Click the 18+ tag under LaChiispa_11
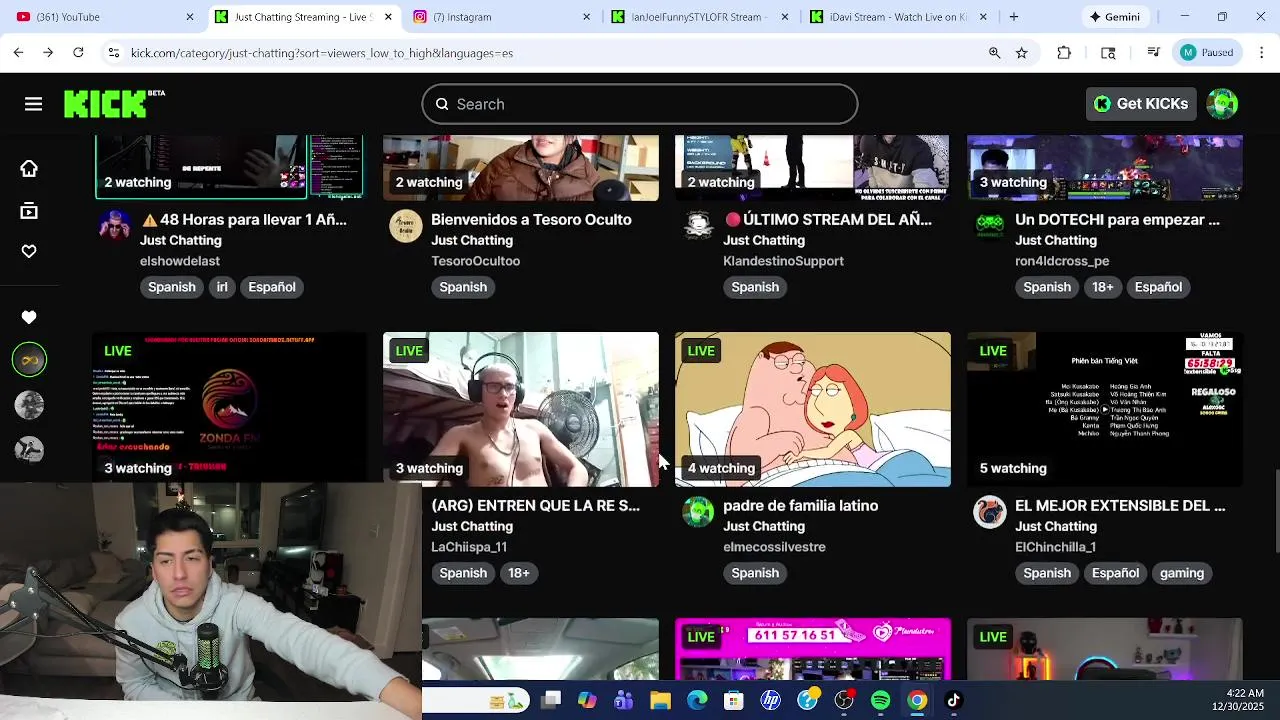The width and height of the screenshot is (1280, 720). pos(518,573)
